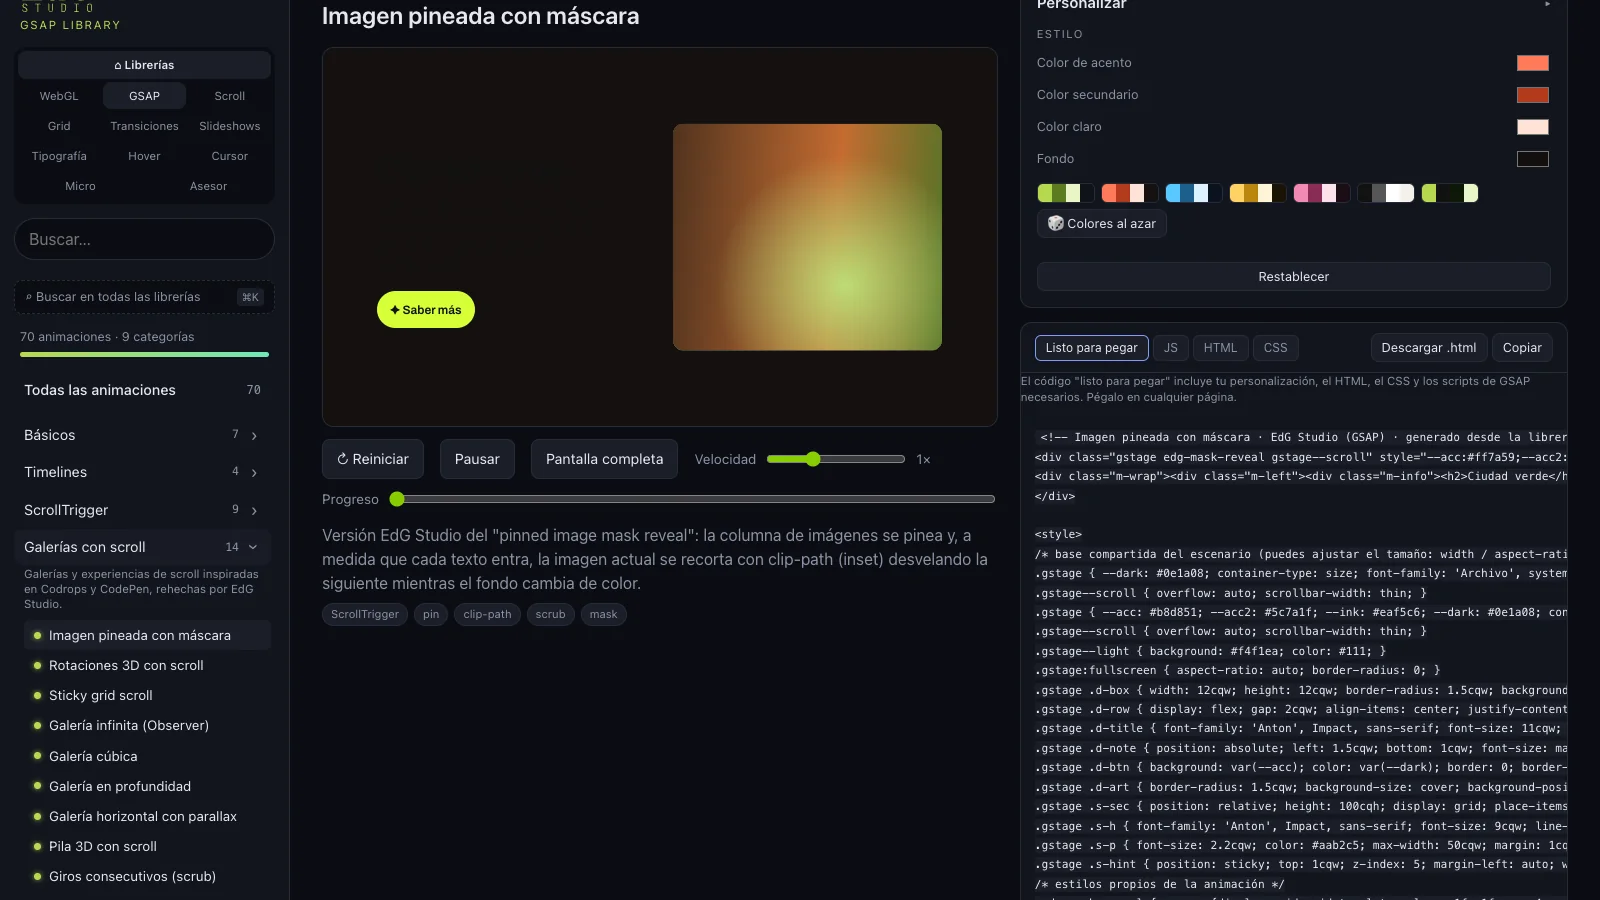
Task: Expand the Timelines category
Action: click(144, 472)
